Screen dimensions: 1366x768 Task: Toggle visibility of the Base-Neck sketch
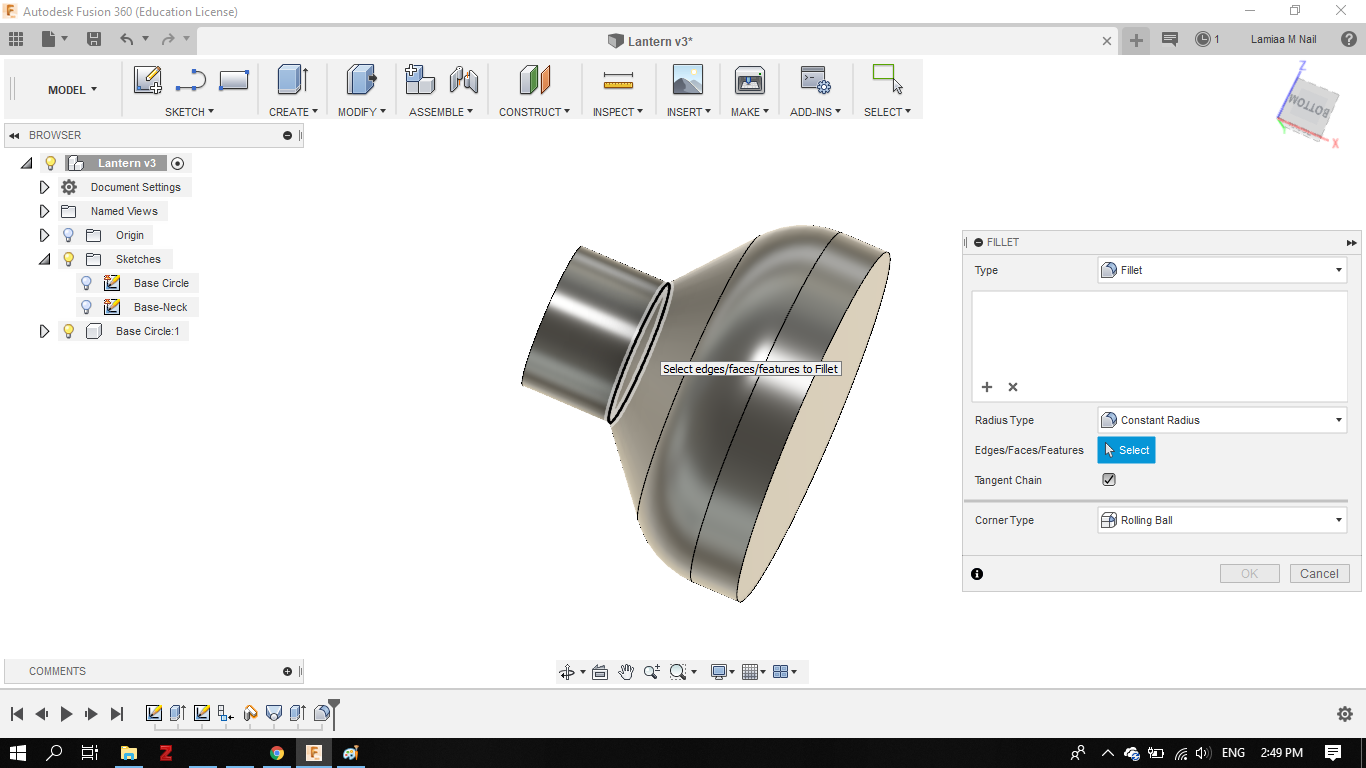click(87, 307)
